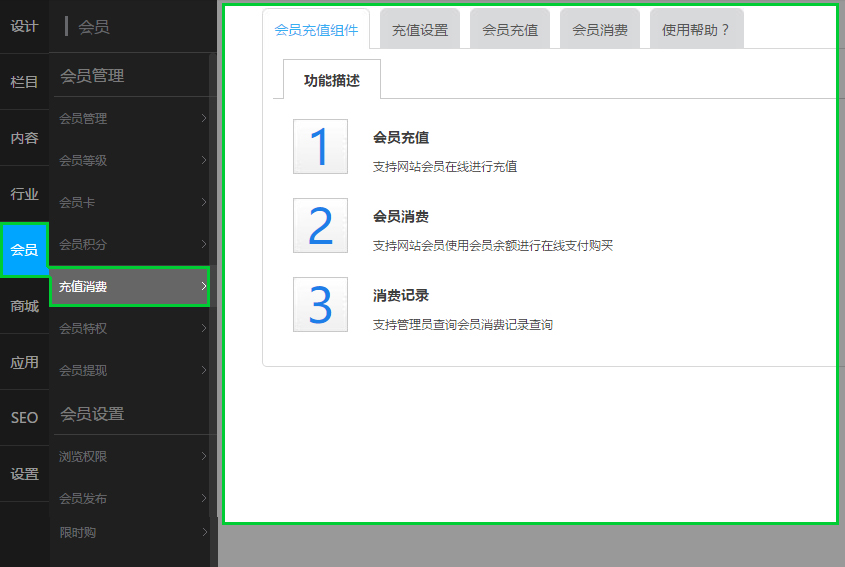
Task: Open the 会员卡 submenu item
Action: coord(130,202)
